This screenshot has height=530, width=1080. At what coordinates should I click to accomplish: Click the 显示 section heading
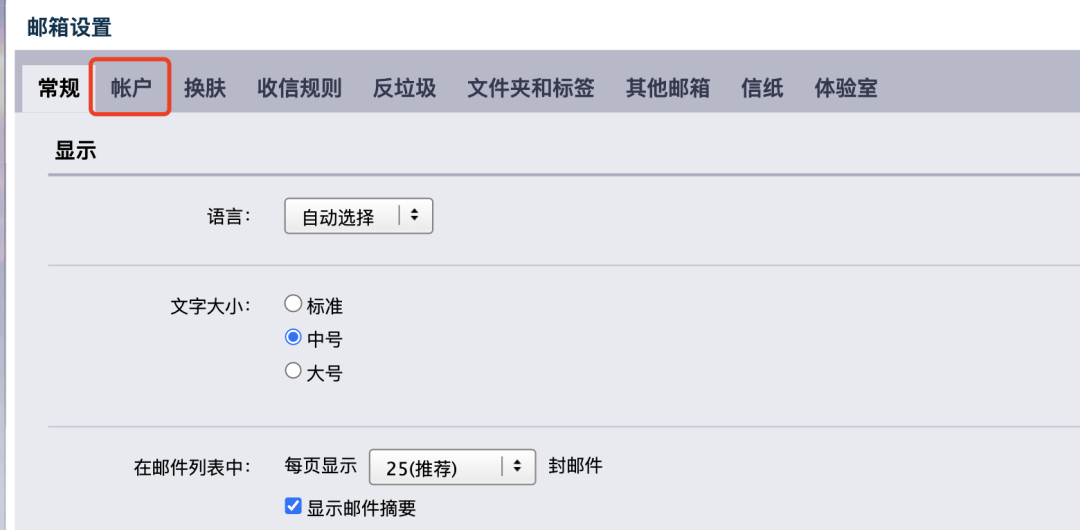pos(75,151)
